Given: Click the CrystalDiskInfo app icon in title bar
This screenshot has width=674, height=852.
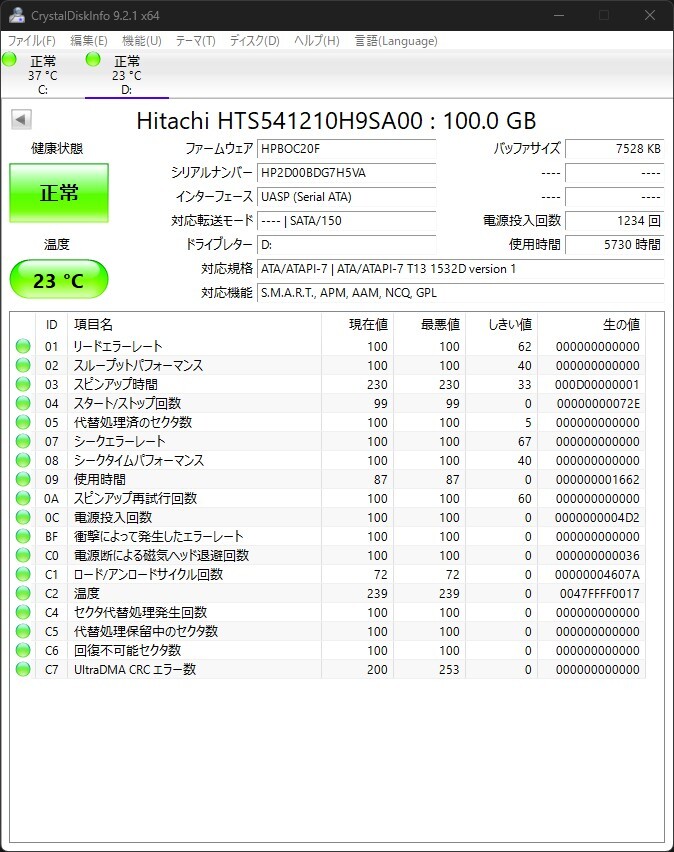Looking at the screenshot, I should [16, 15].
